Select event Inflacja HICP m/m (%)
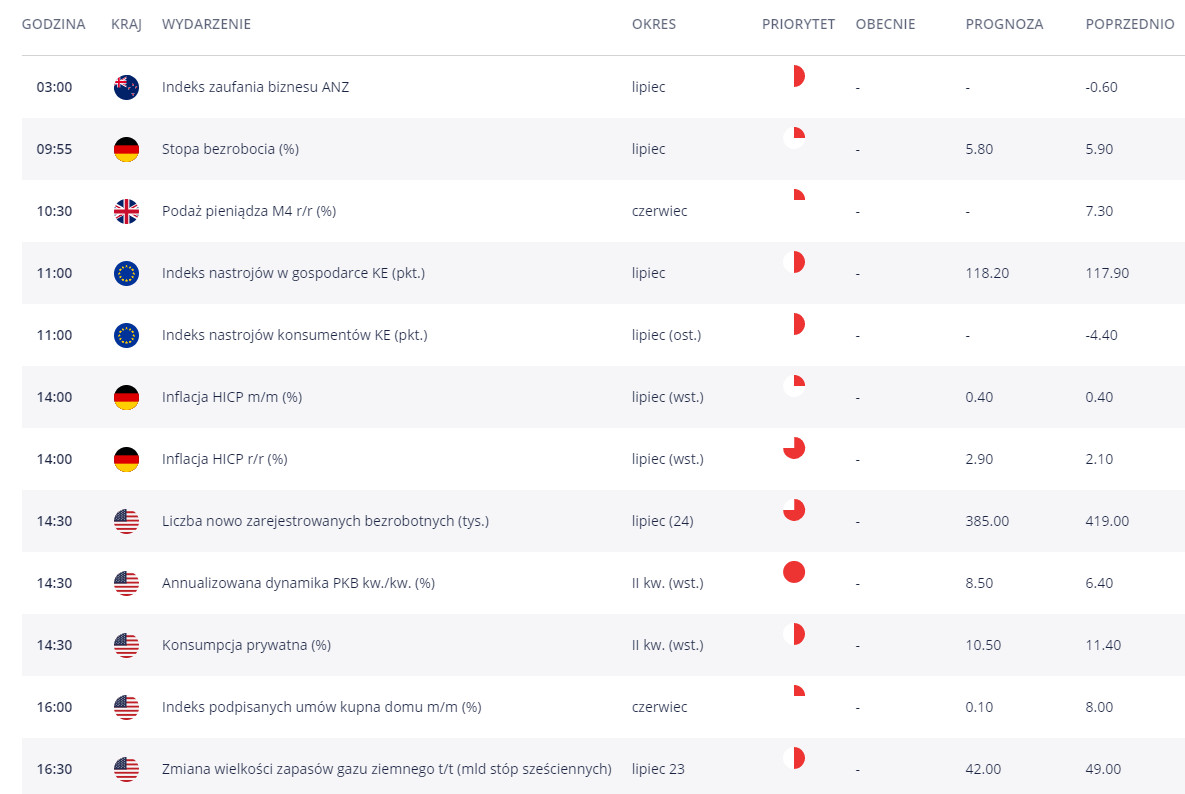Image resolution: width=1185 pixels, height=794 pixels. 232,397
